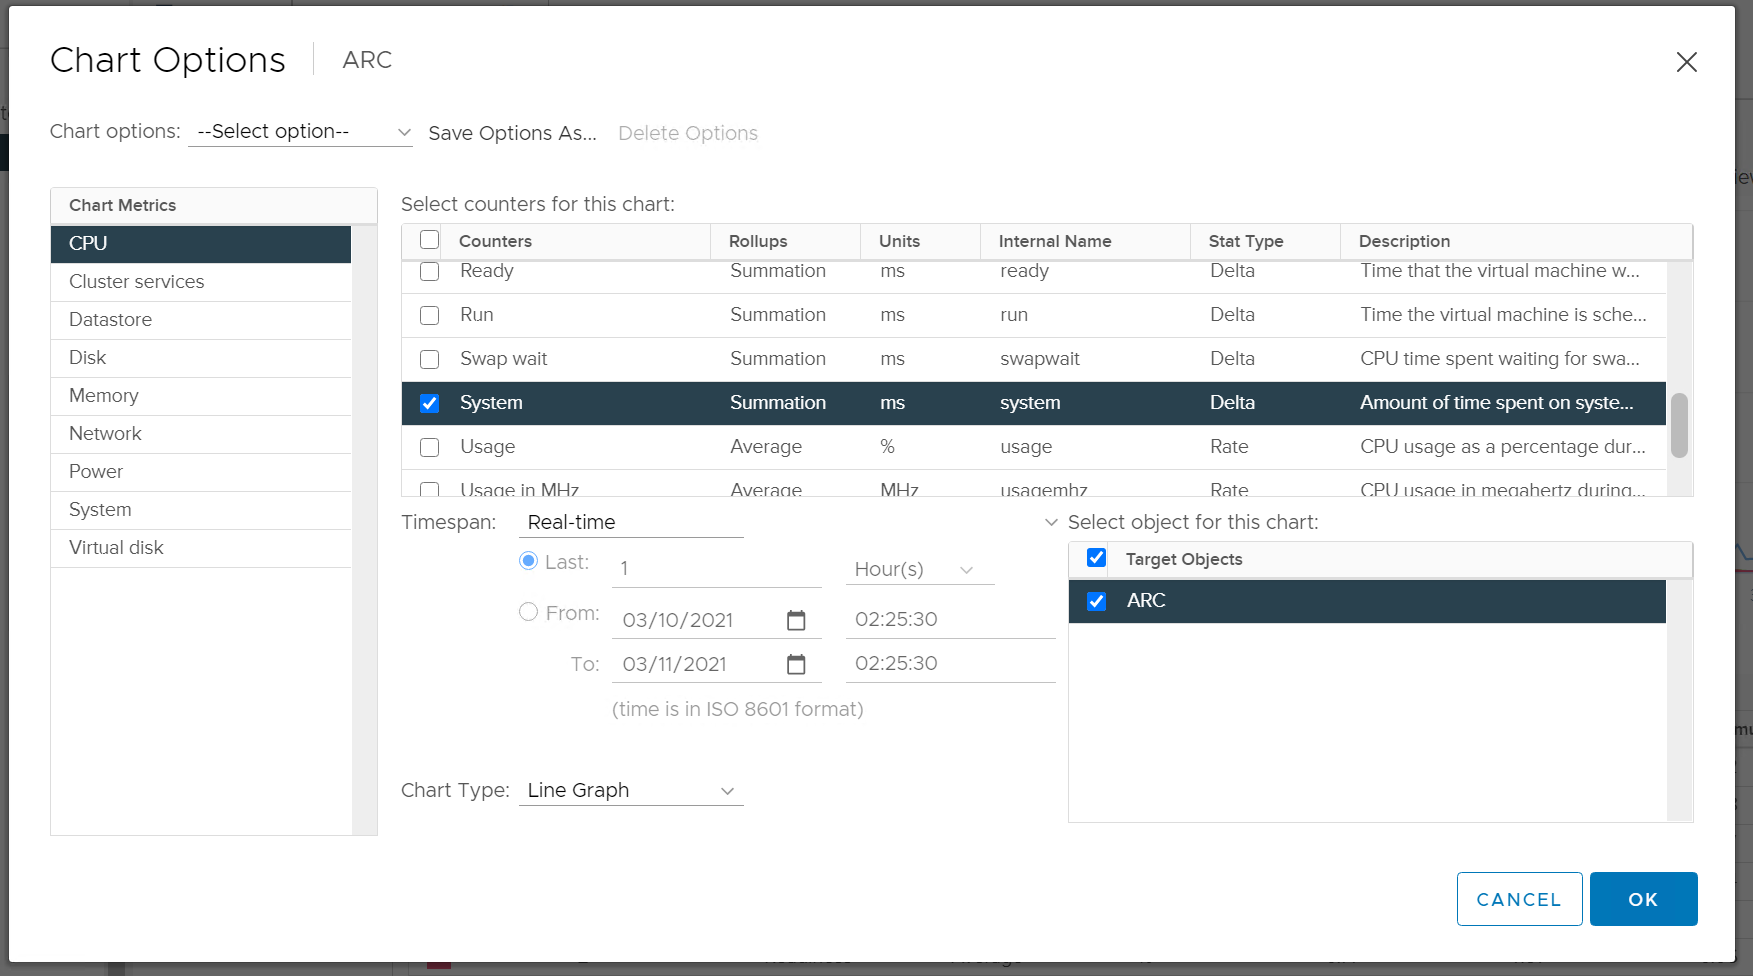Click the Last value input field
1753x976 pixels.
716,568
